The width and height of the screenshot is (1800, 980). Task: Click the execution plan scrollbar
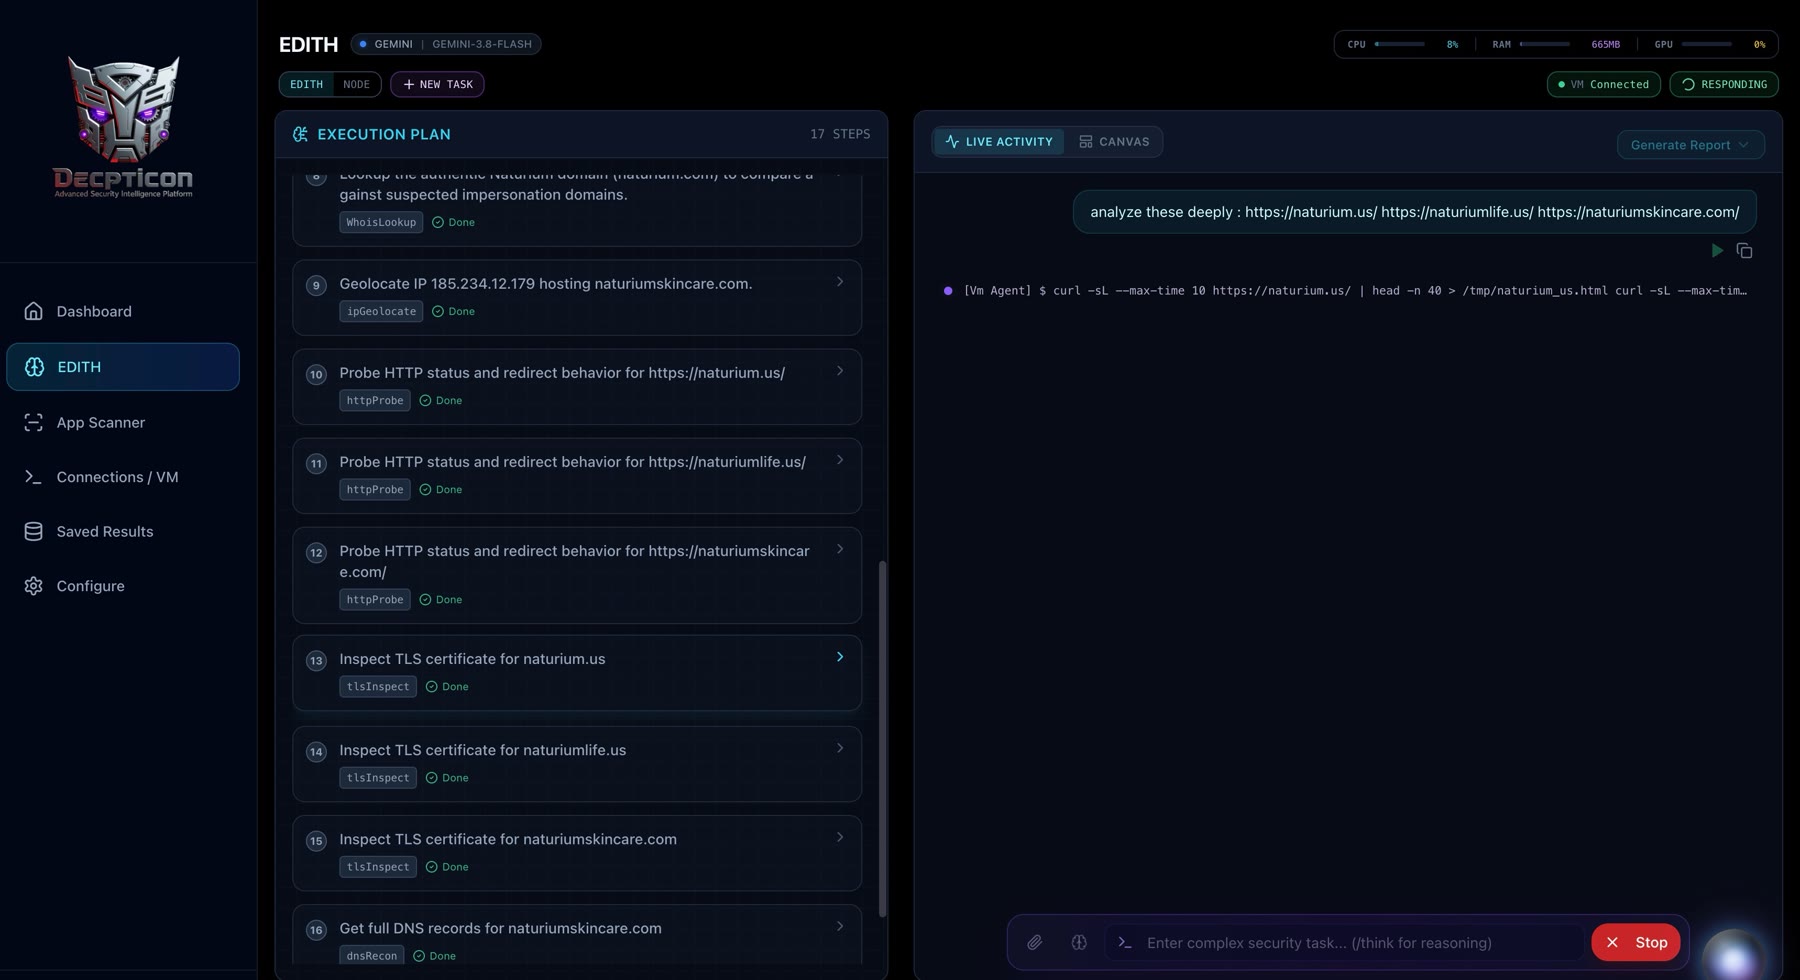[882, 739]
